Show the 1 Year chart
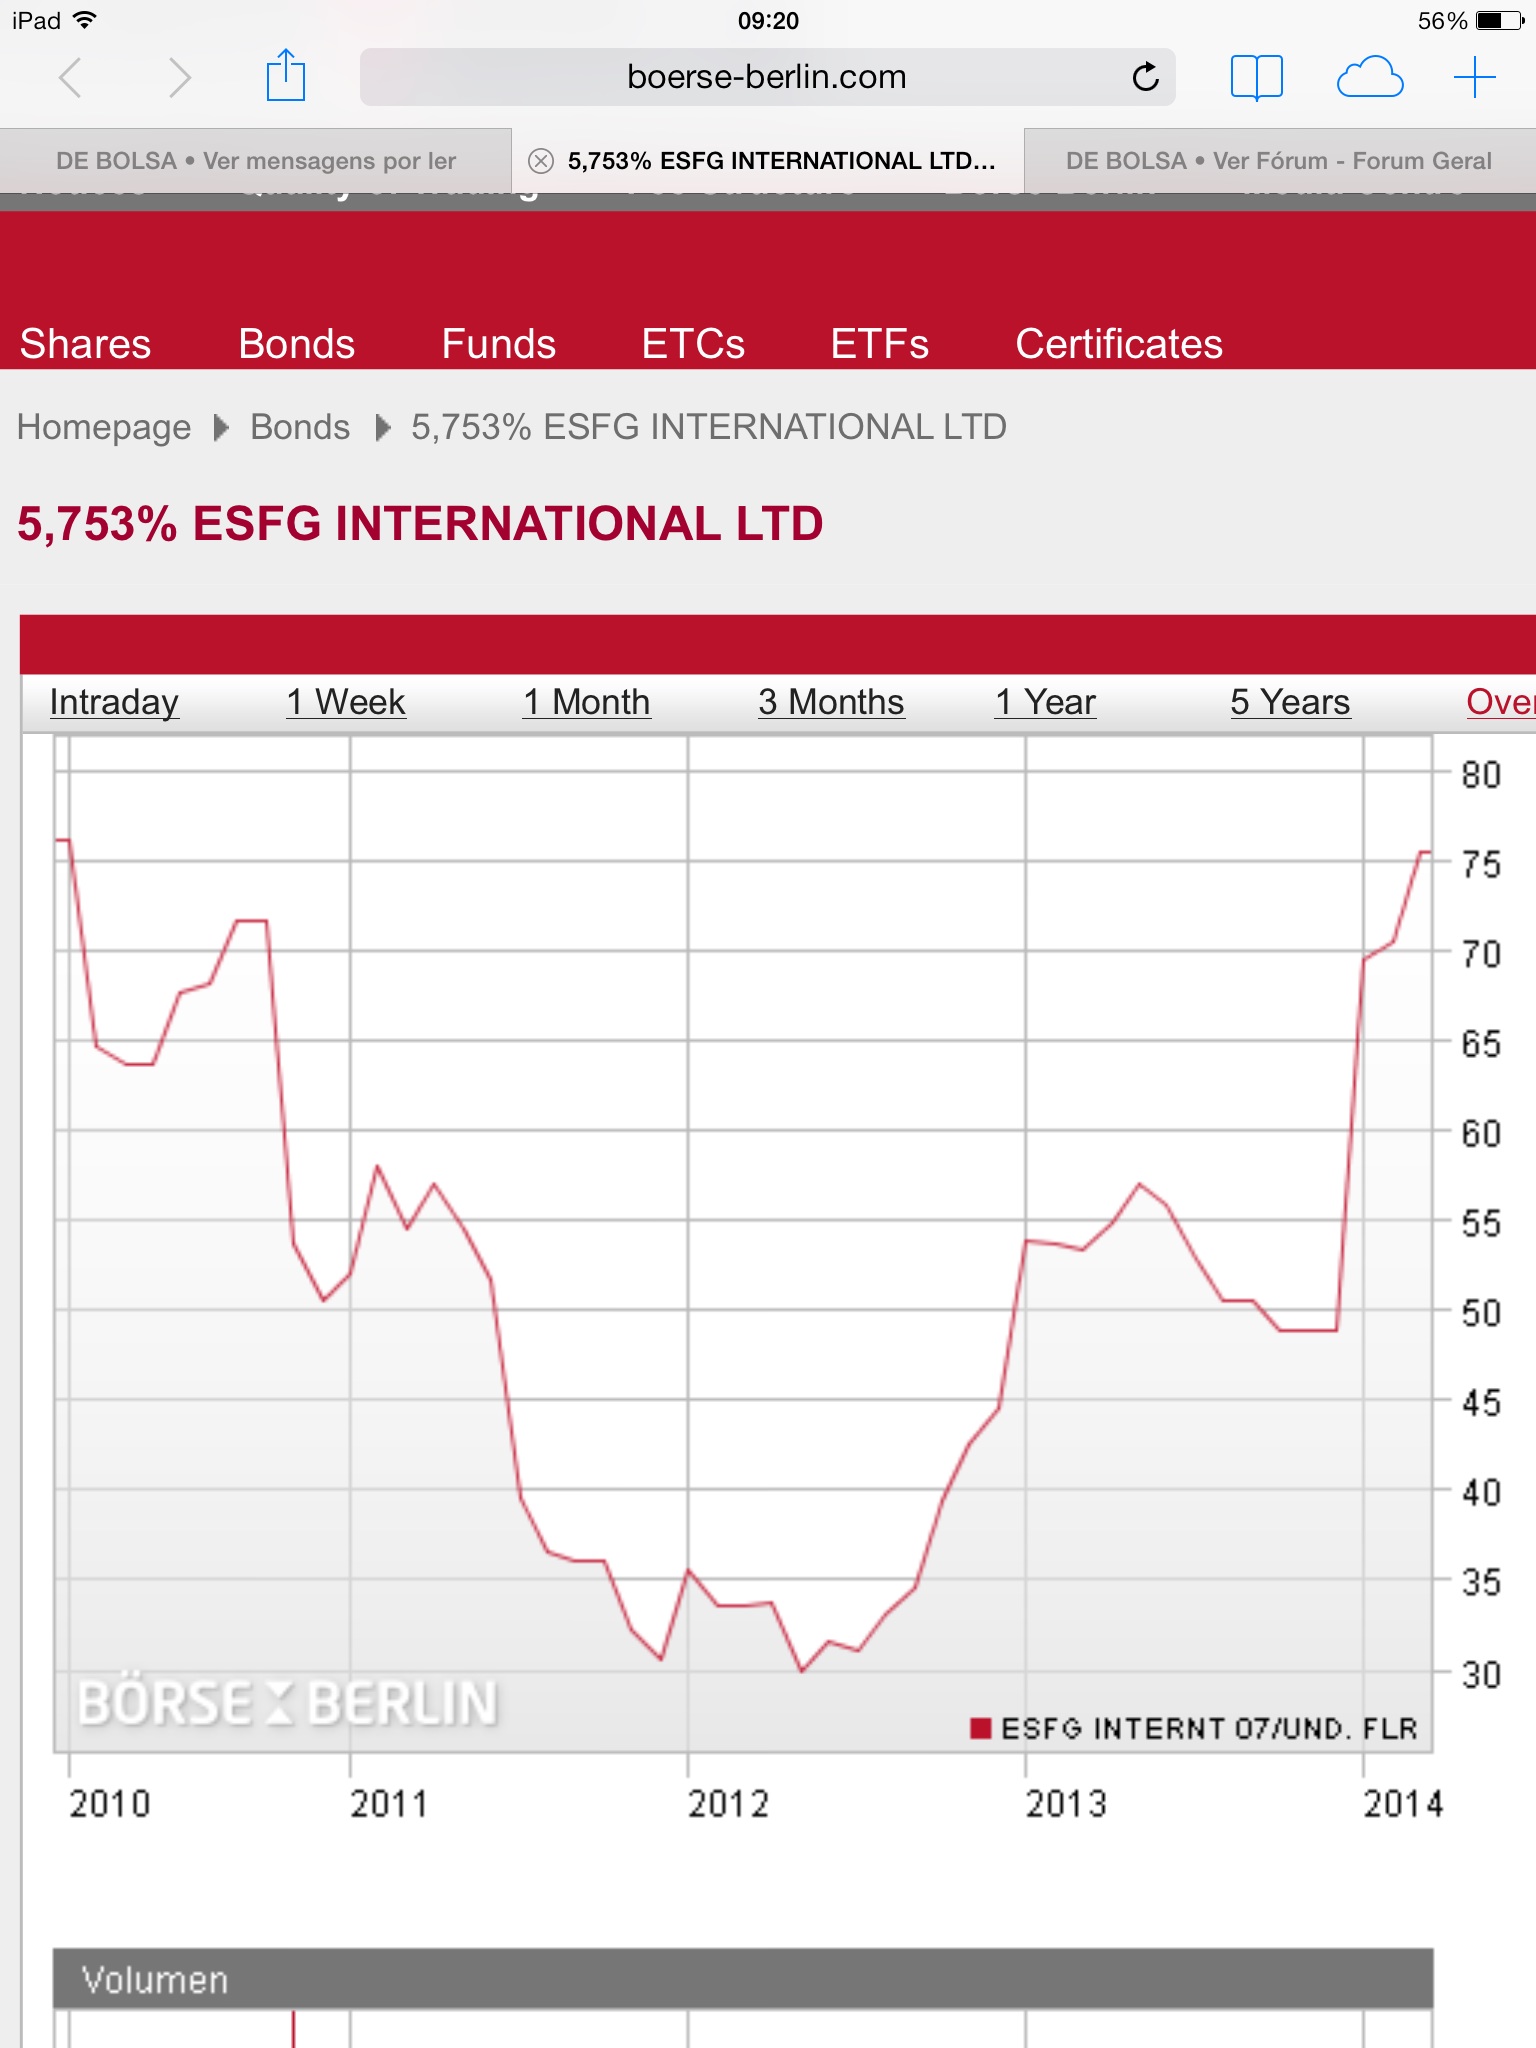This screenshot has height=2048, width=1536. (1046, 702)
